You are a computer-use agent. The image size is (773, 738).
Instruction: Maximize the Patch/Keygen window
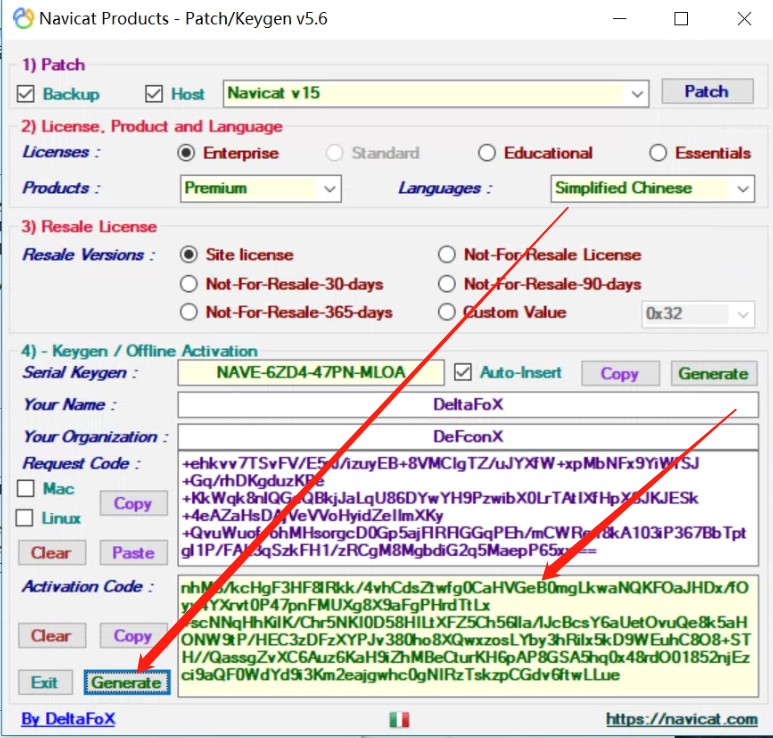pyautogui.click(x=681, y=19)
